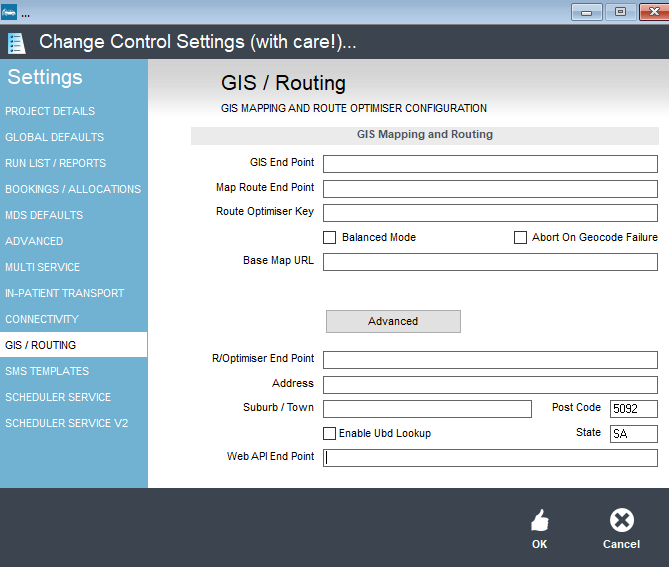Image resolution: width=669 pixels, height=567 pixels.
Task: Enable Ubd Lookup checkbox
Action: (x=329, y=433)
